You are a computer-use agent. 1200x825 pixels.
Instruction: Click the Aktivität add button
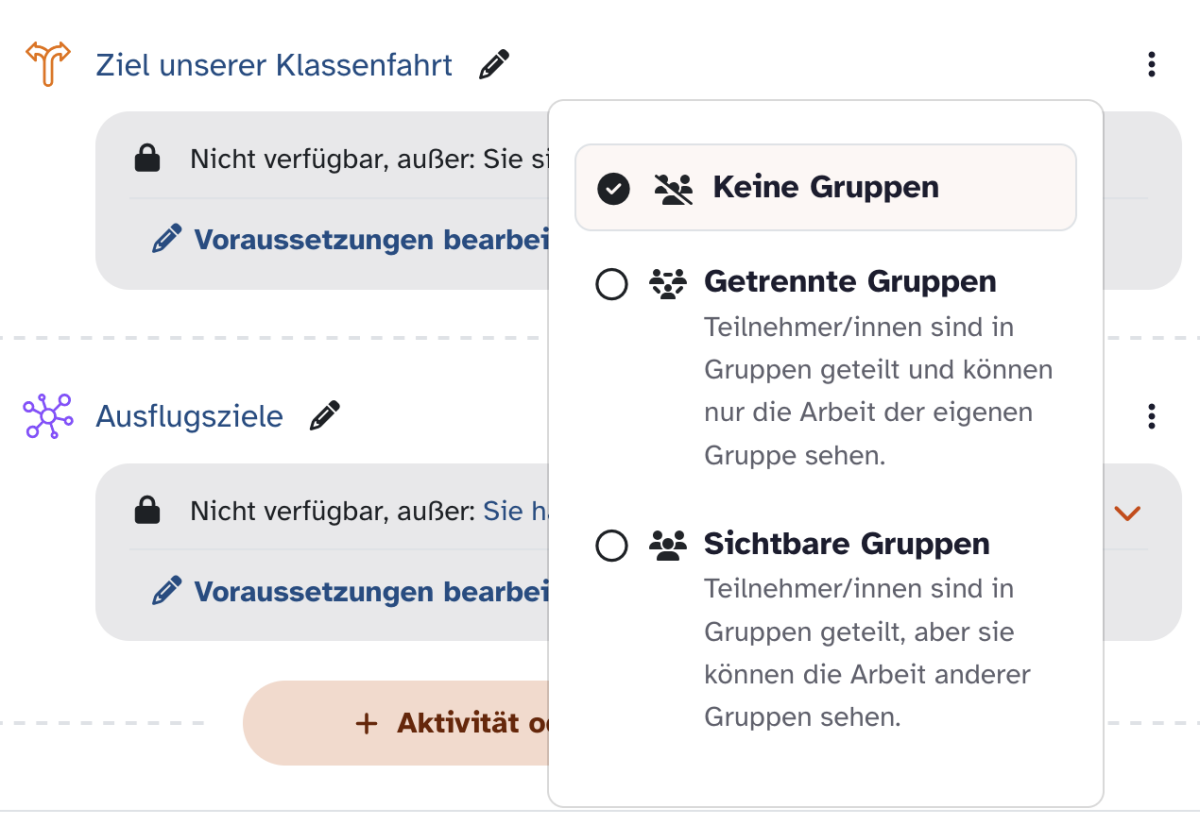pos(396,723)
